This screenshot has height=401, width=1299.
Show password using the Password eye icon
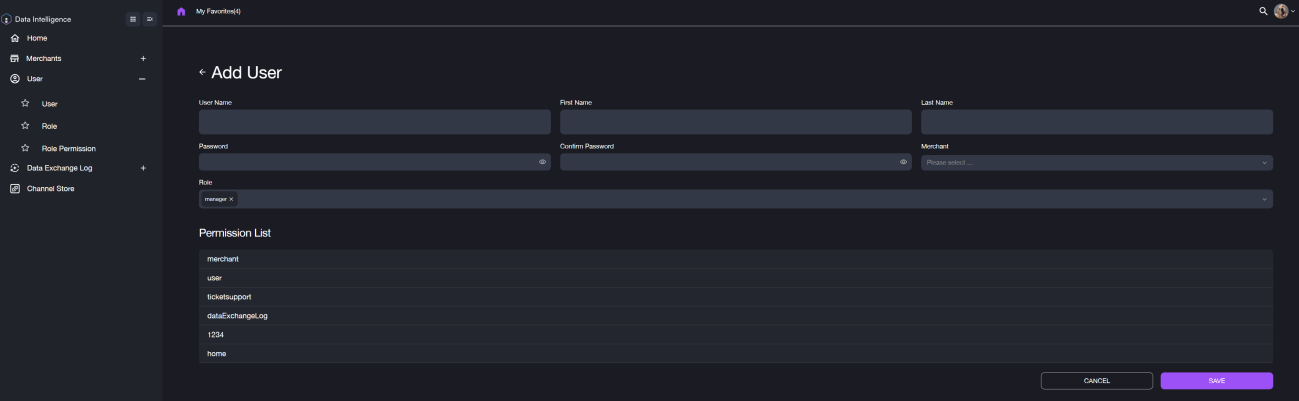(542, 162)
